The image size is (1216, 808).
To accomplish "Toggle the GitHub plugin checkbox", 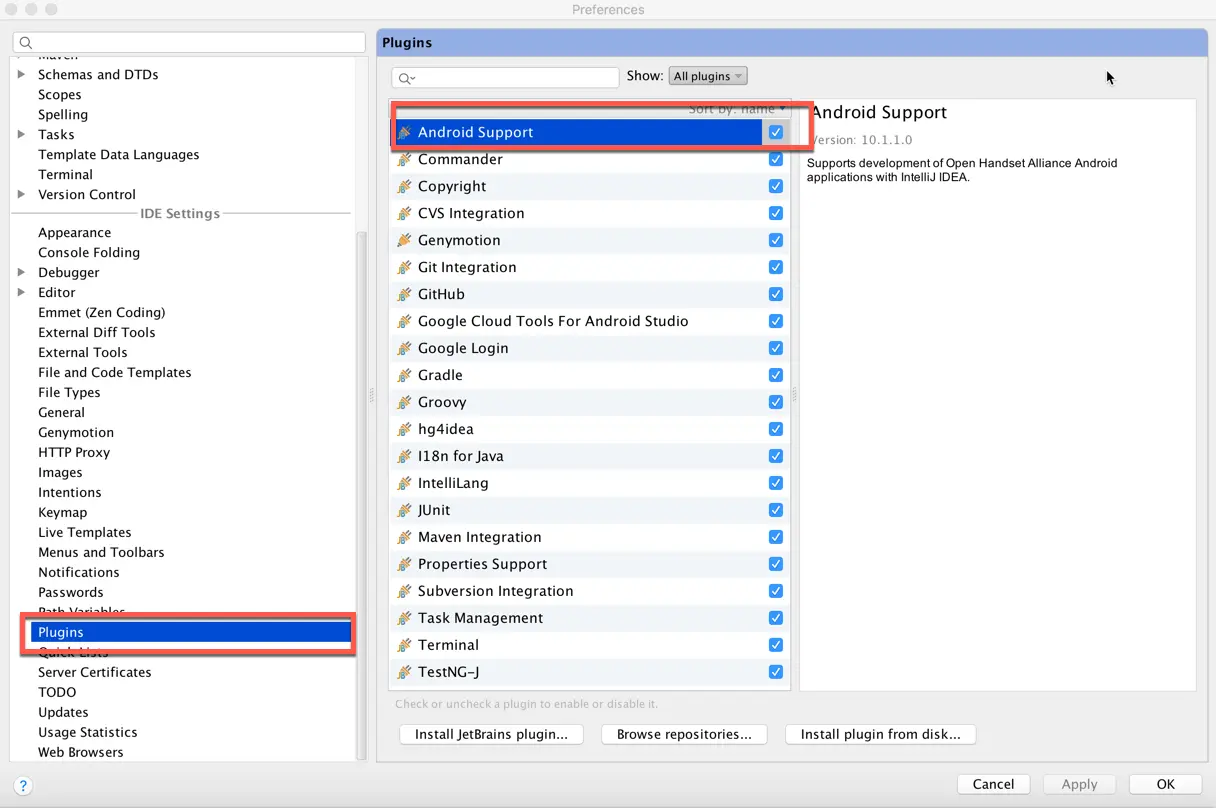I will coord(776,294).
